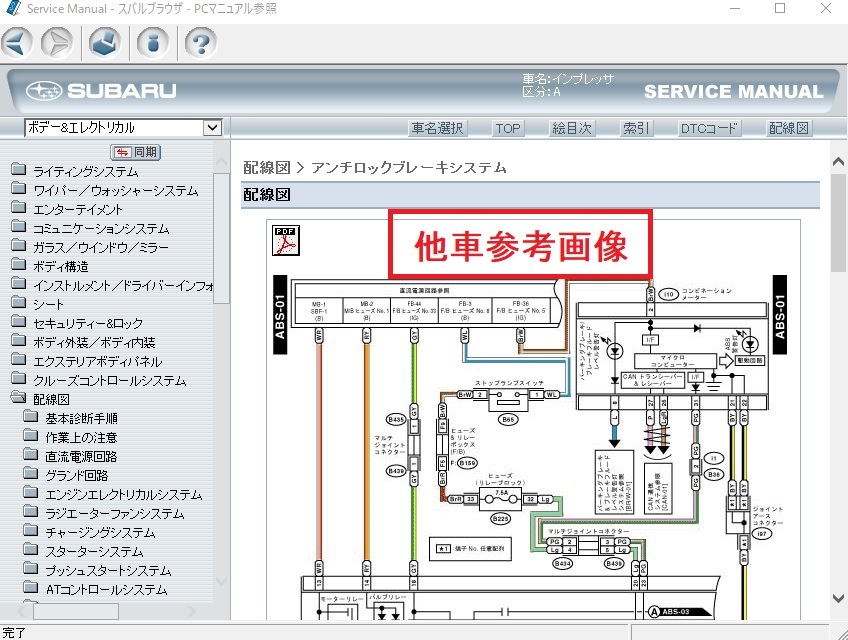Click the スターターシステム folder icon

click(31, 549)
